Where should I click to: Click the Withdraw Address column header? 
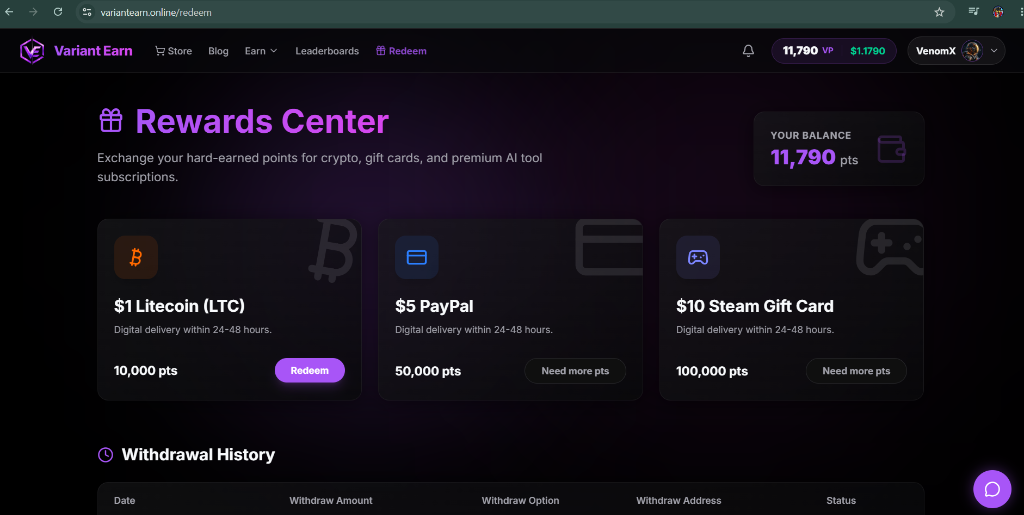(679, 501)
